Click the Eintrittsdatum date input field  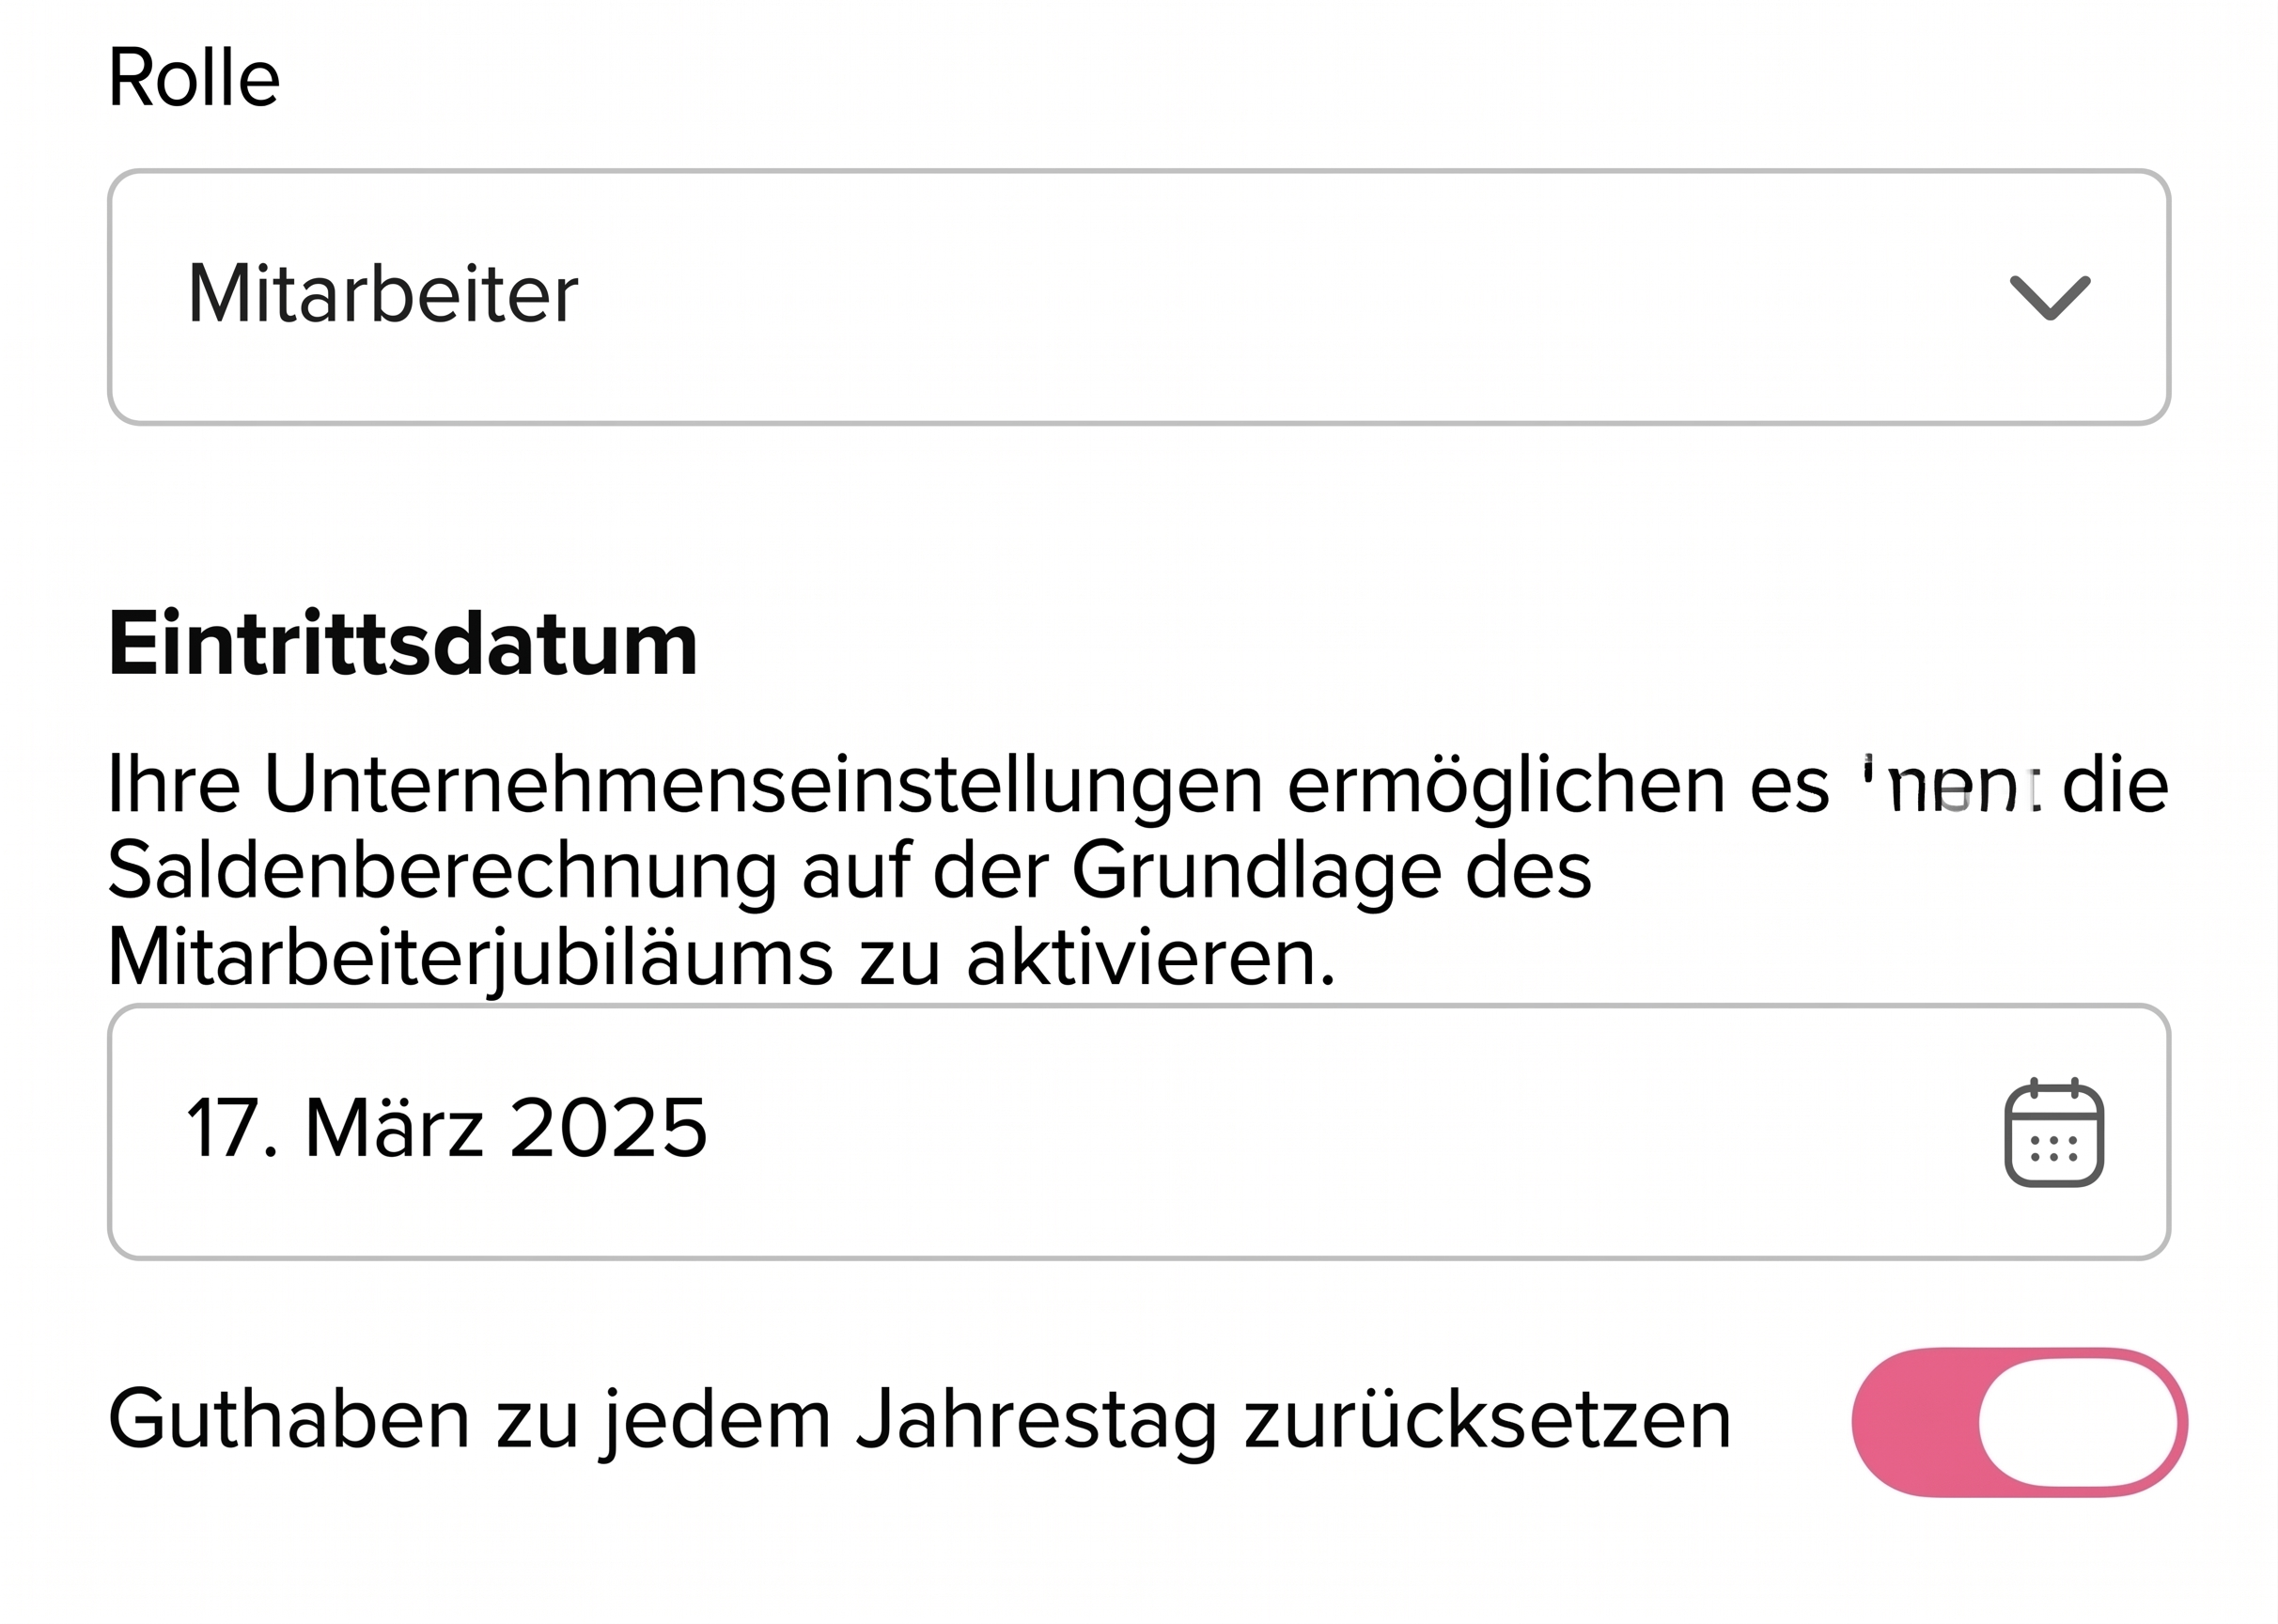[x=1138, y=1132]
